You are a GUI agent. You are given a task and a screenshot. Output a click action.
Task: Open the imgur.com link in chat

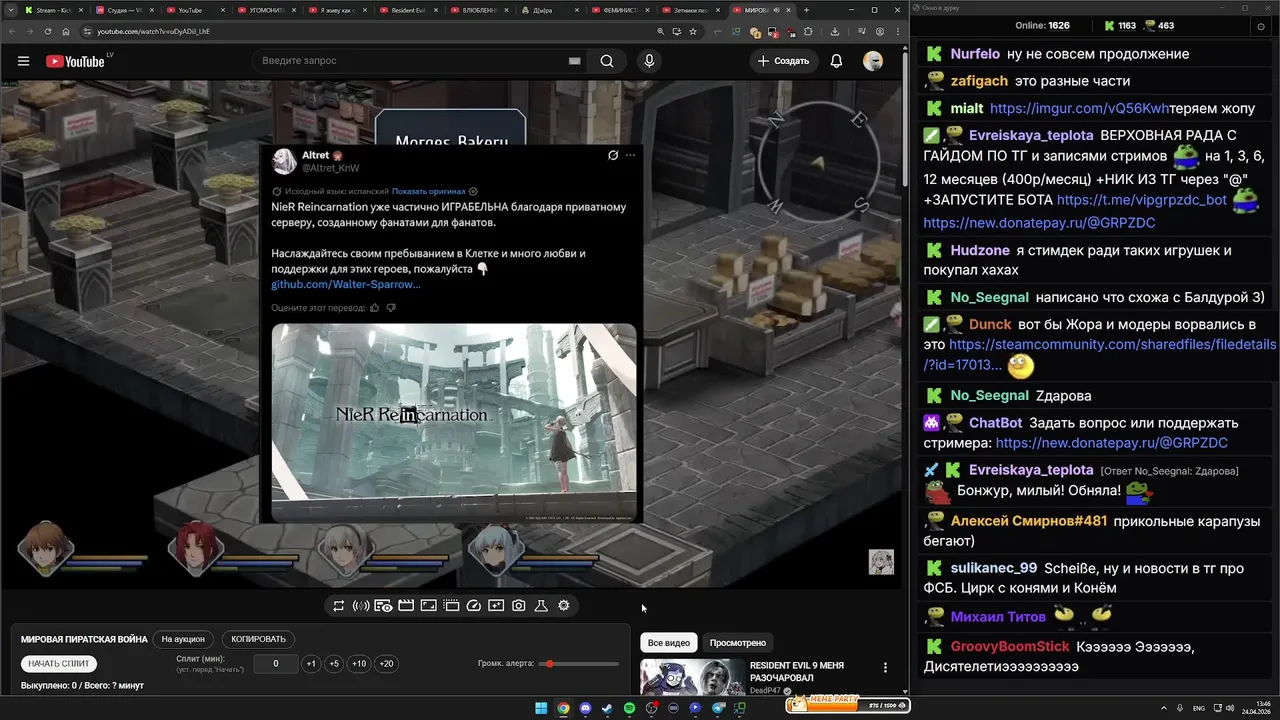click(x=1079, y=108)
